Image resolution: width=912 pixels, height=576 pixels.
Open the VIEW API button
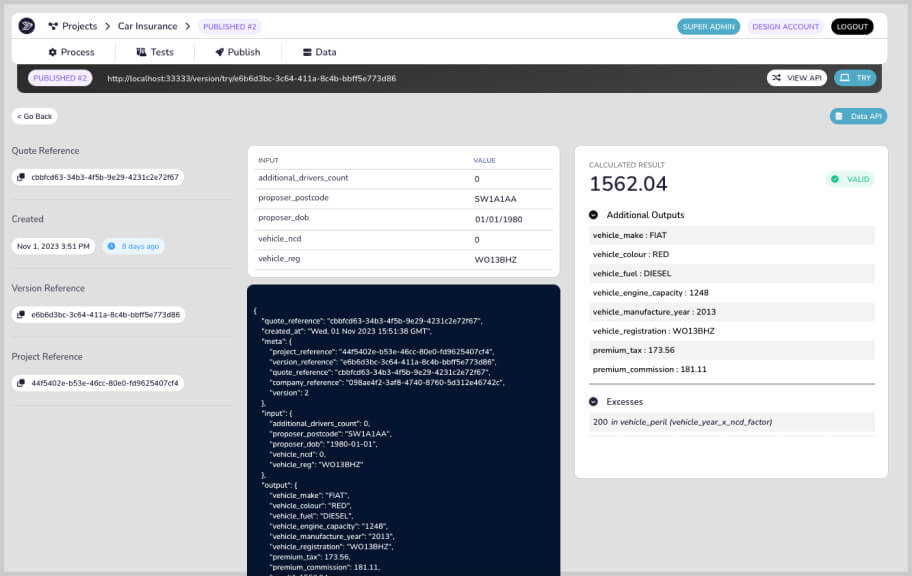[x=797, y=77]
